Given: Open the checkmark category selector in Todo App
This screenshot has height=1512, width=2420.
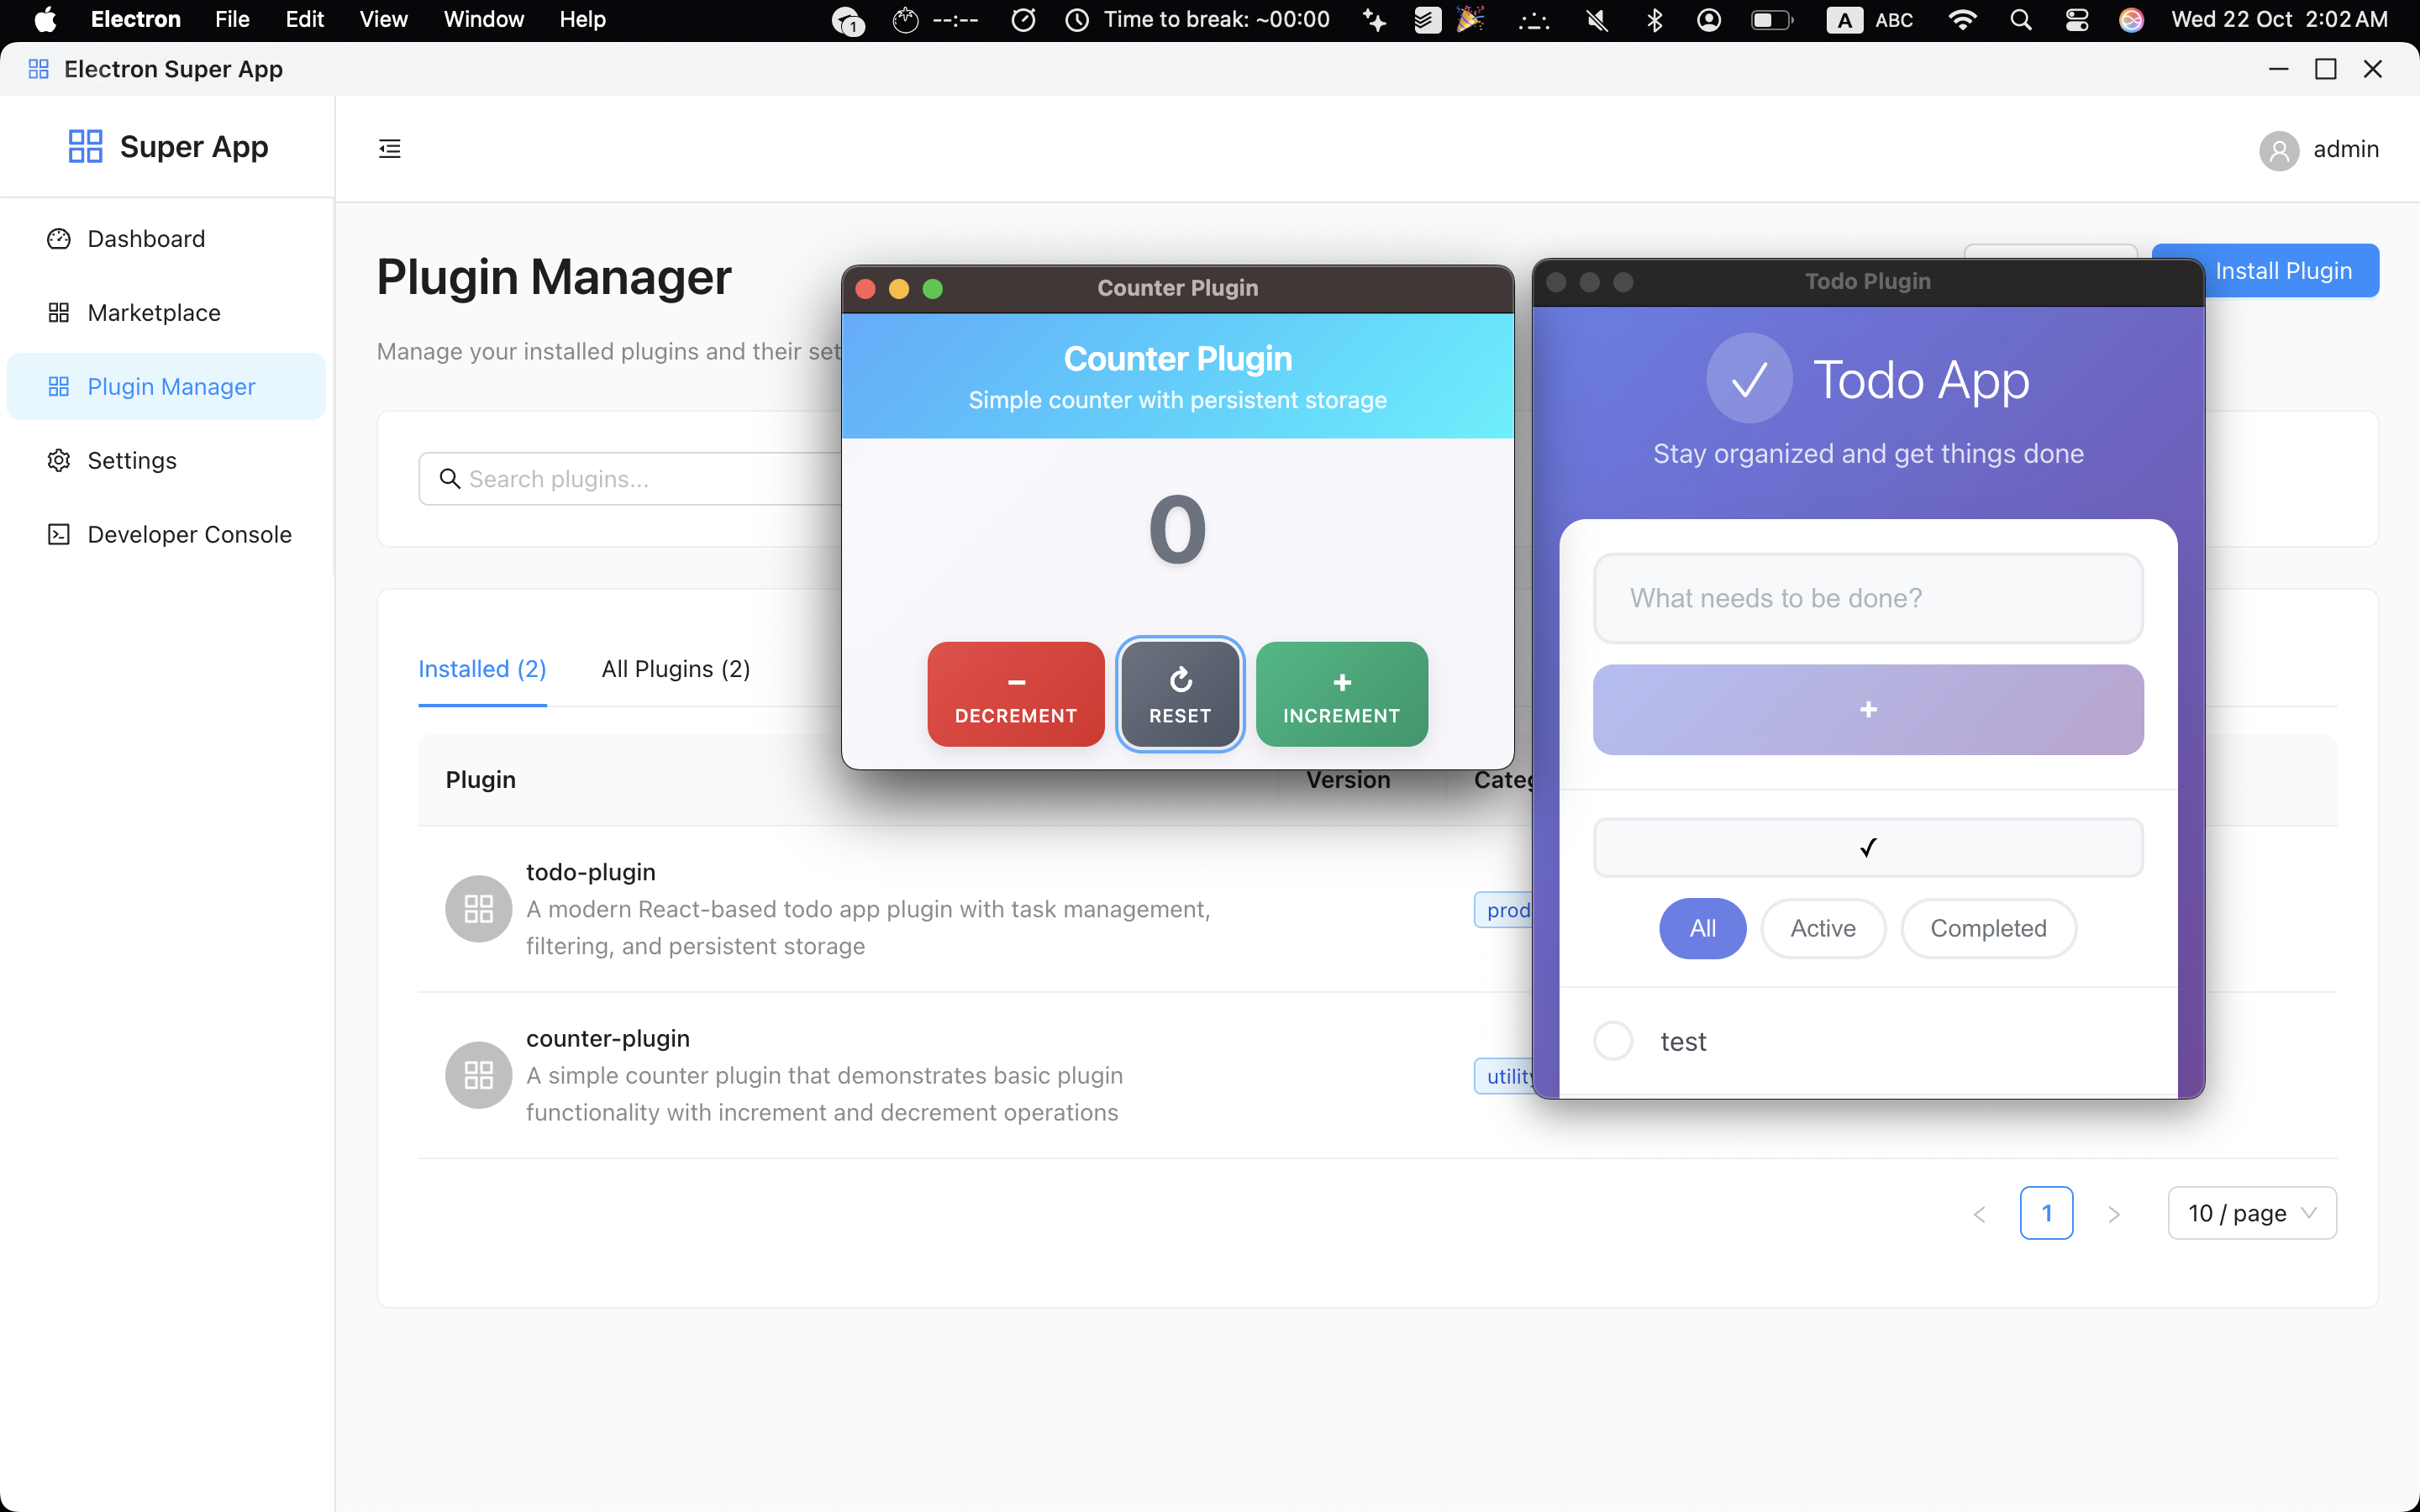Looking at the screenshot, I should (x=1866, y=847).
